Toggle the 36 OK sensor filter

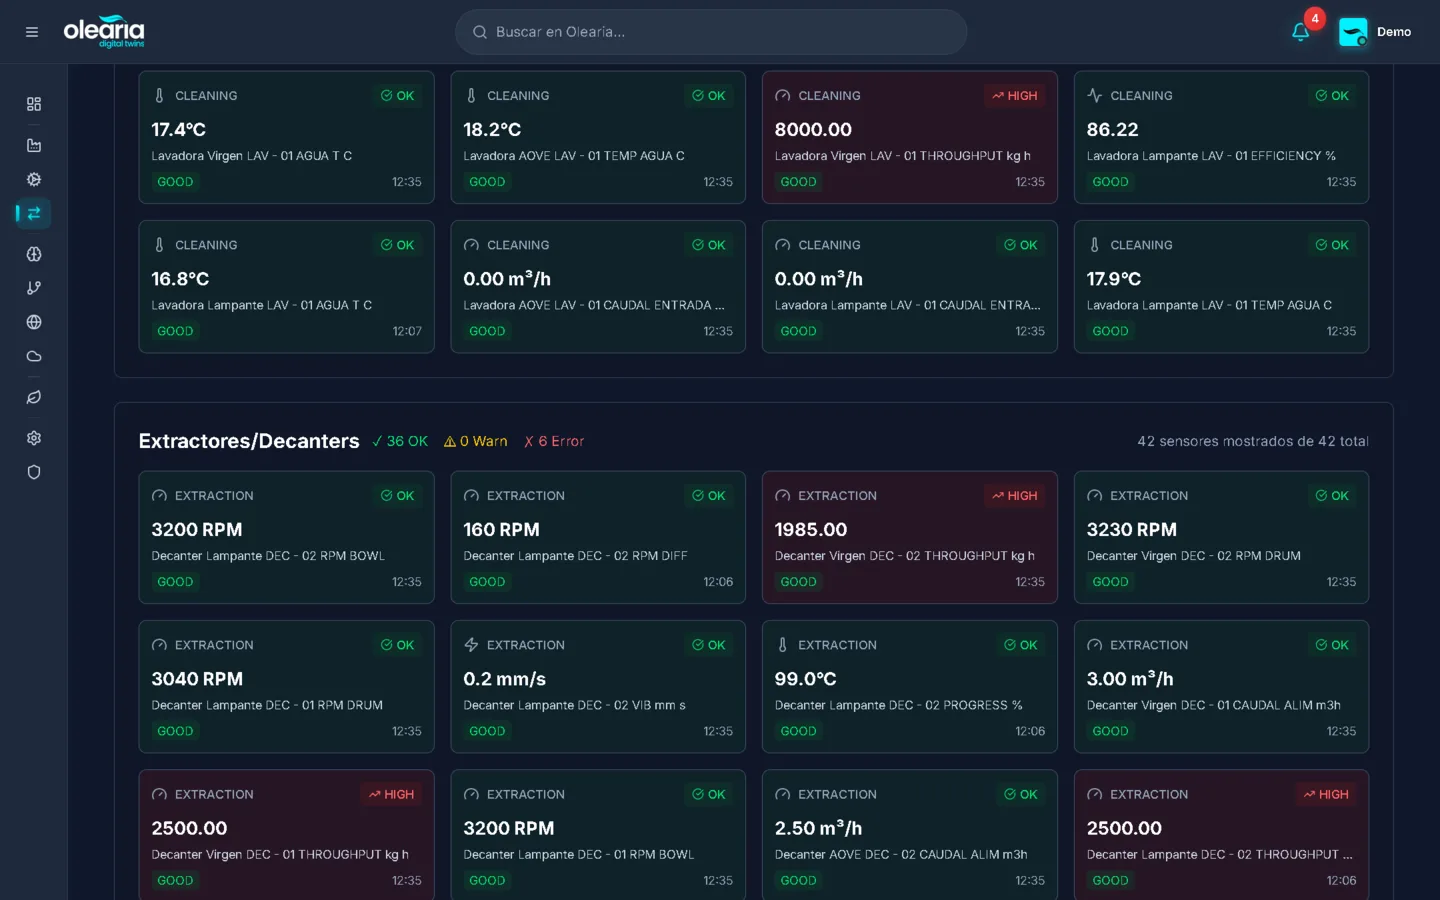400,441
